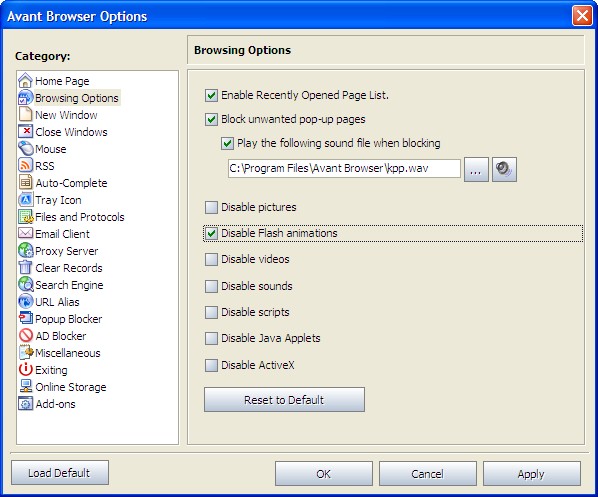Open Files and Protocols settings

click(80, 217)
